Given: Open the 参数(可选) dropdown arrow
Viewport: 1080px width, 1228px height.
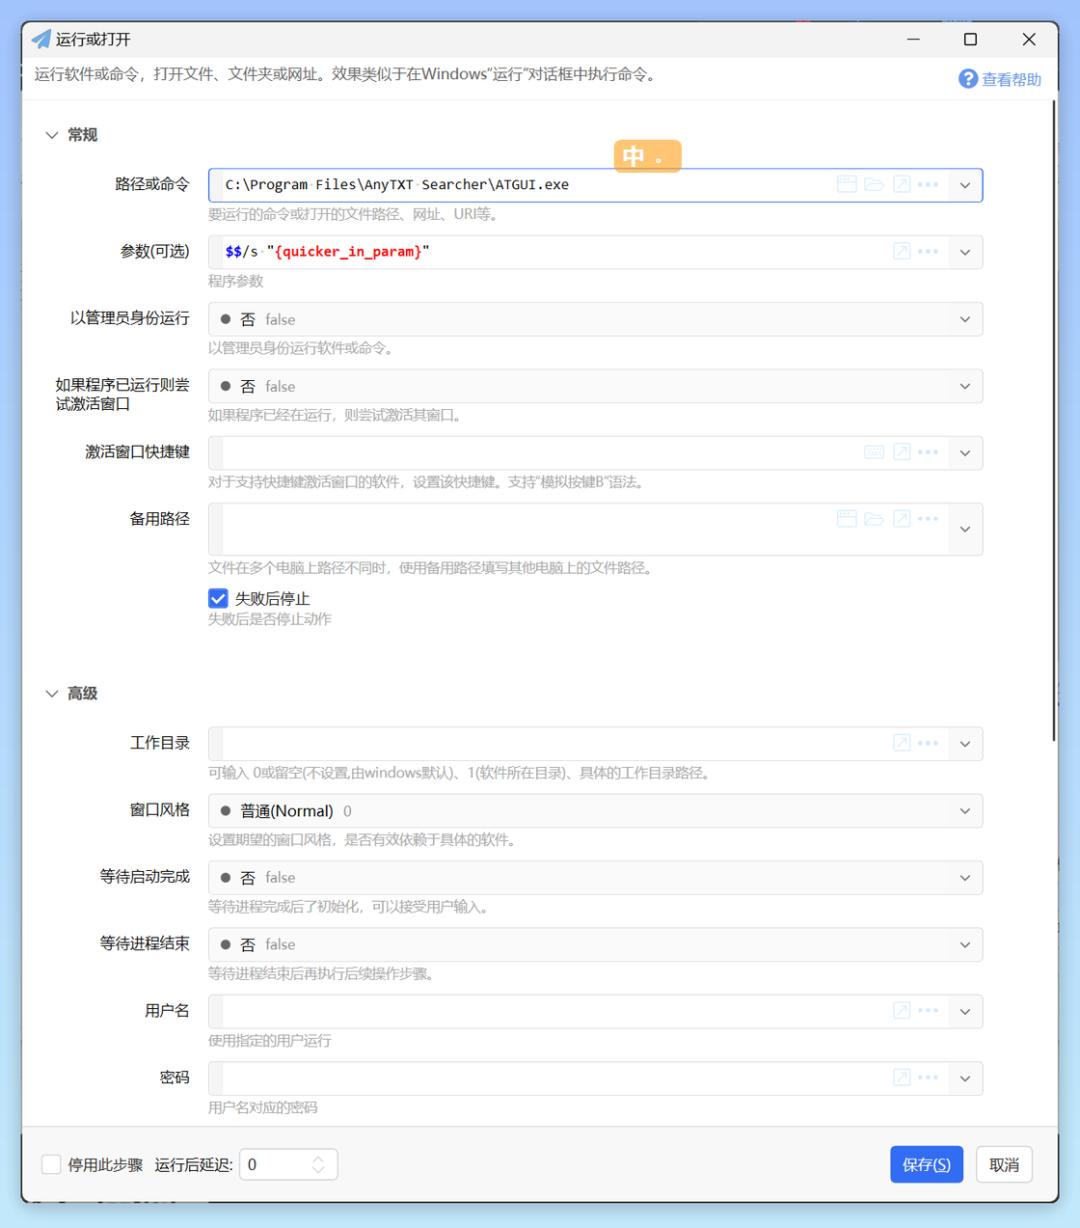Looking at the screenshot, I should (x=965, y=252).
